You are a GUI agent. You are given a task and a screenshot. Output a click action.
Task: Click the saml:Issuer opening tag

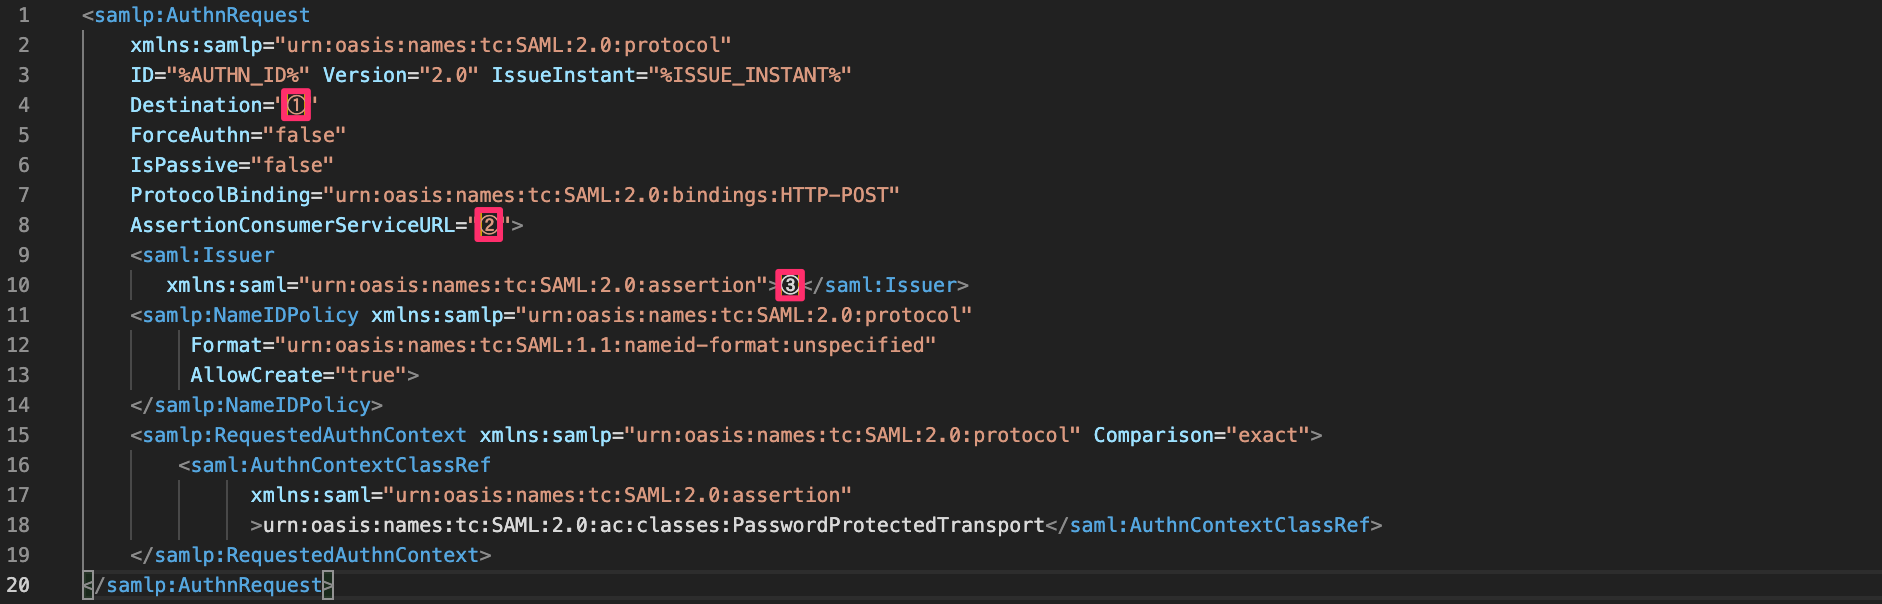(x=202, y=255)
